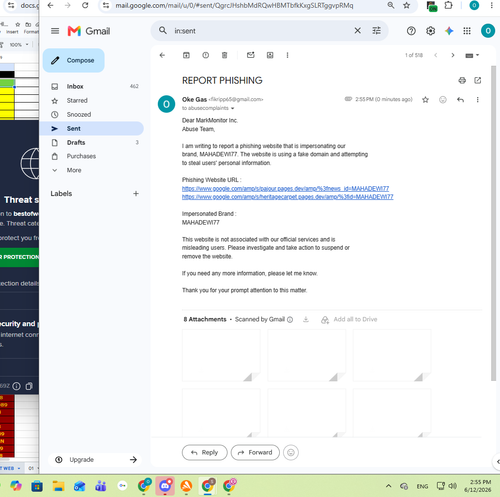Open the browser extensions puzzle icon
Image resolution: width=500 pixels, height=497 pixels.
pos(449,5)
